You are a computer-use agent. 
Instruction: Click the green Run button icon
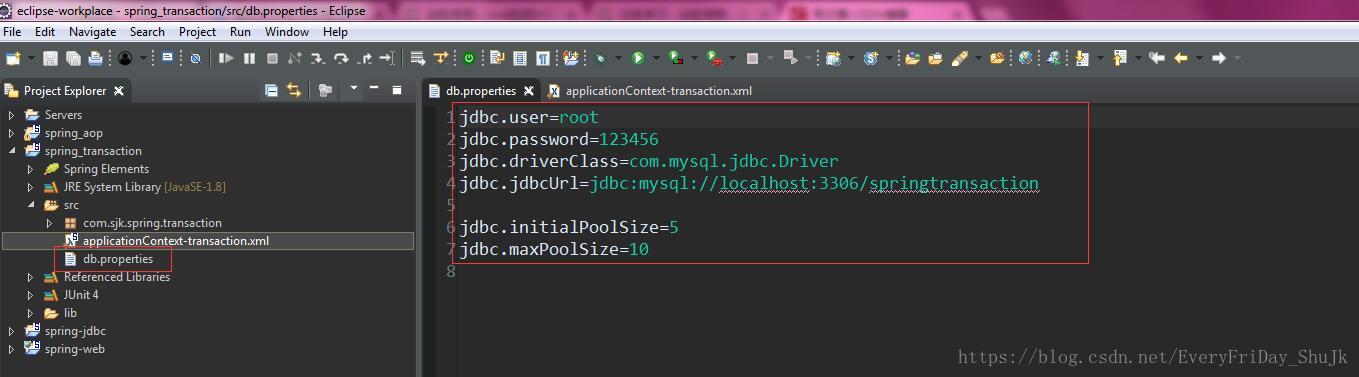(x=637, y=58)
